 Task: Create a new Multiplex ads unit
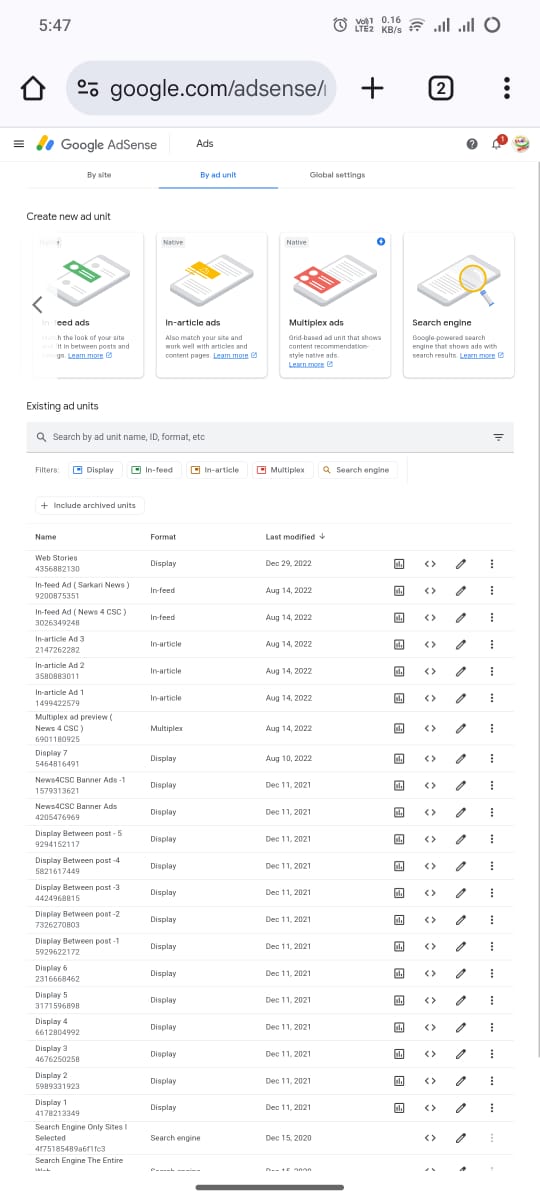335,305
